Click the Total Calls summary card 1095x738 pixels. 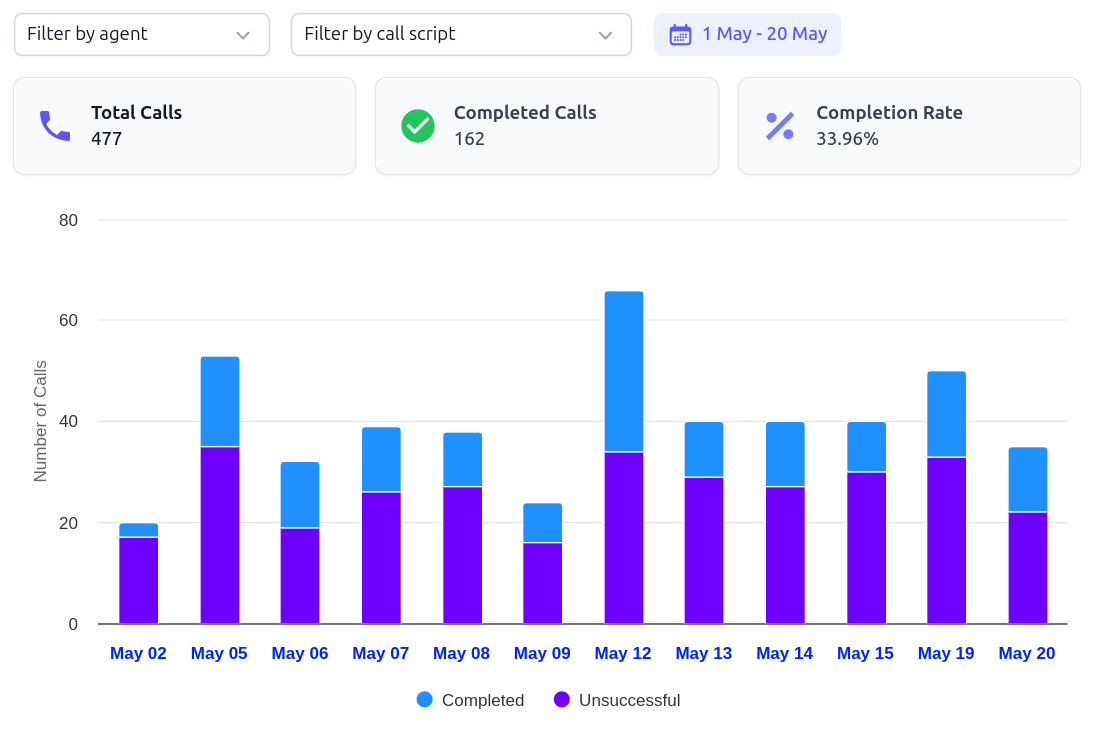click(x=184, y=126)
